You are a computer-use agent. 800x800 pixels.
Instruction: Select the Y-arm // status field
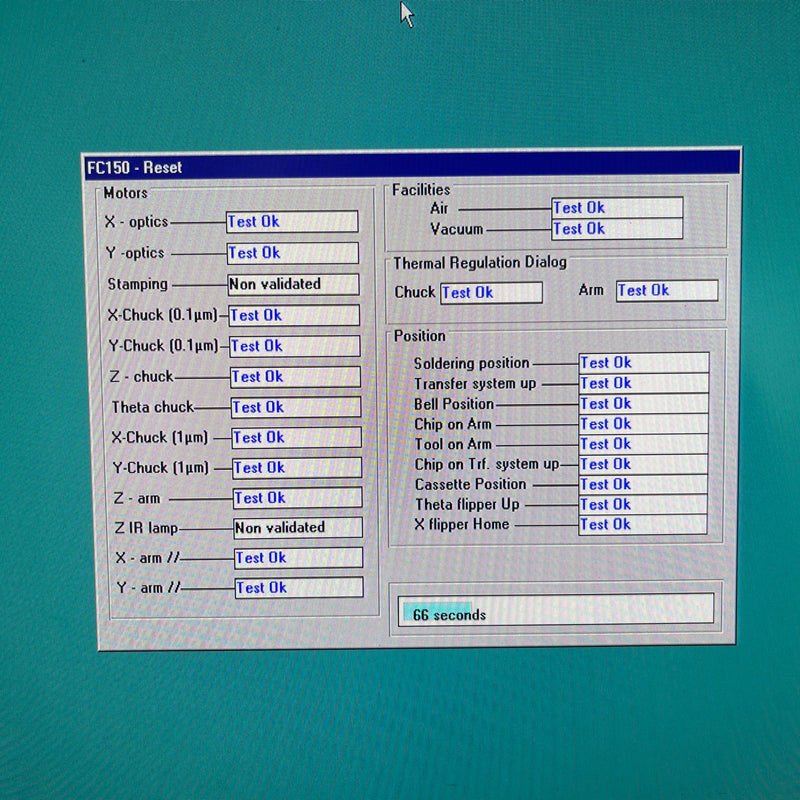point(299,587)
